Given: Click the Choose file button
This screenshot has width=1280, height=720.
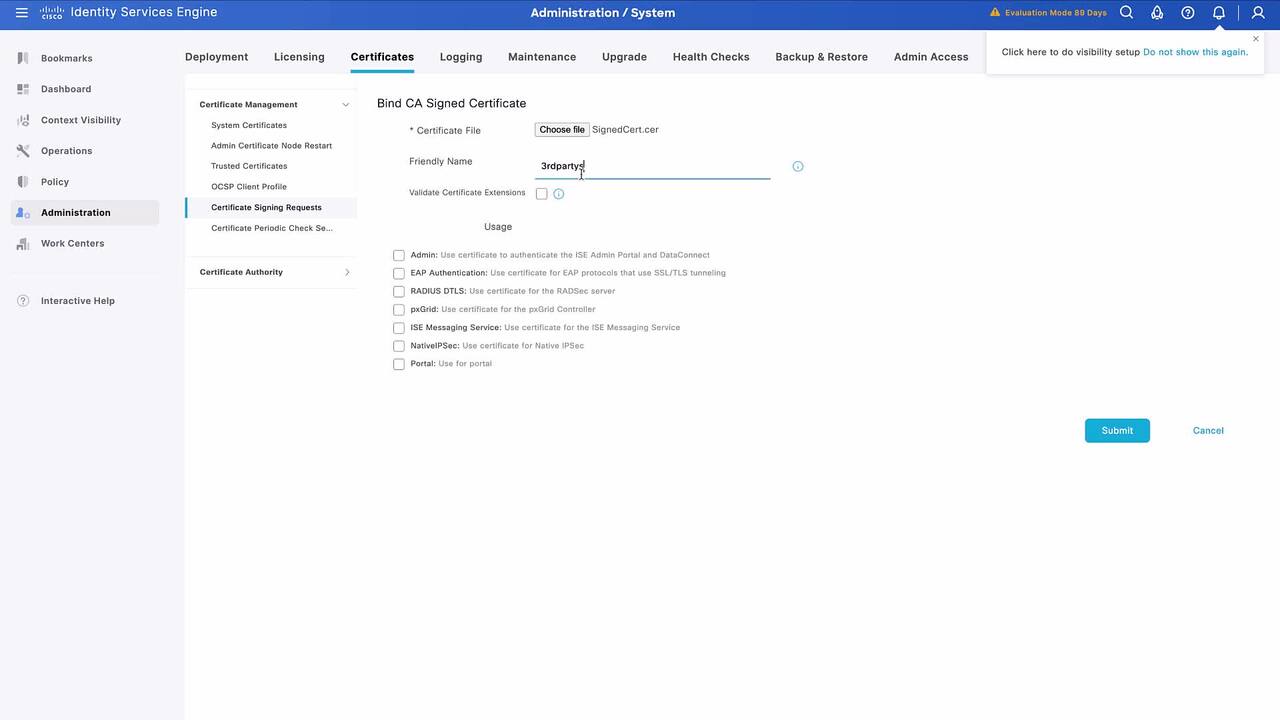Looking at the screenshot, I should [x=562, y=130].
